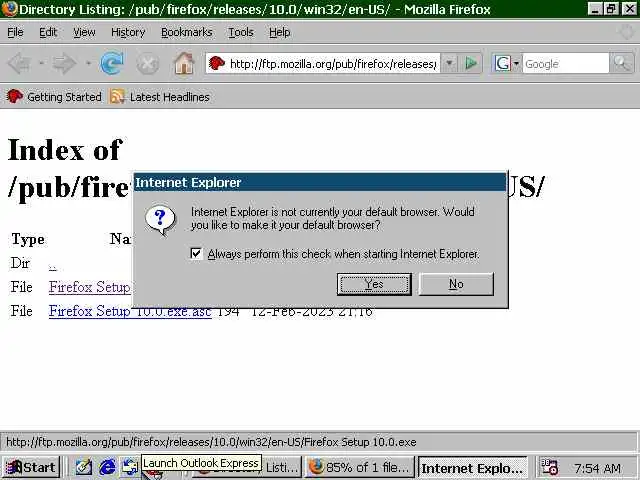Open the Back button history dropdown
This screenshot has height=480, width=640.
click(x=41, y=63)
